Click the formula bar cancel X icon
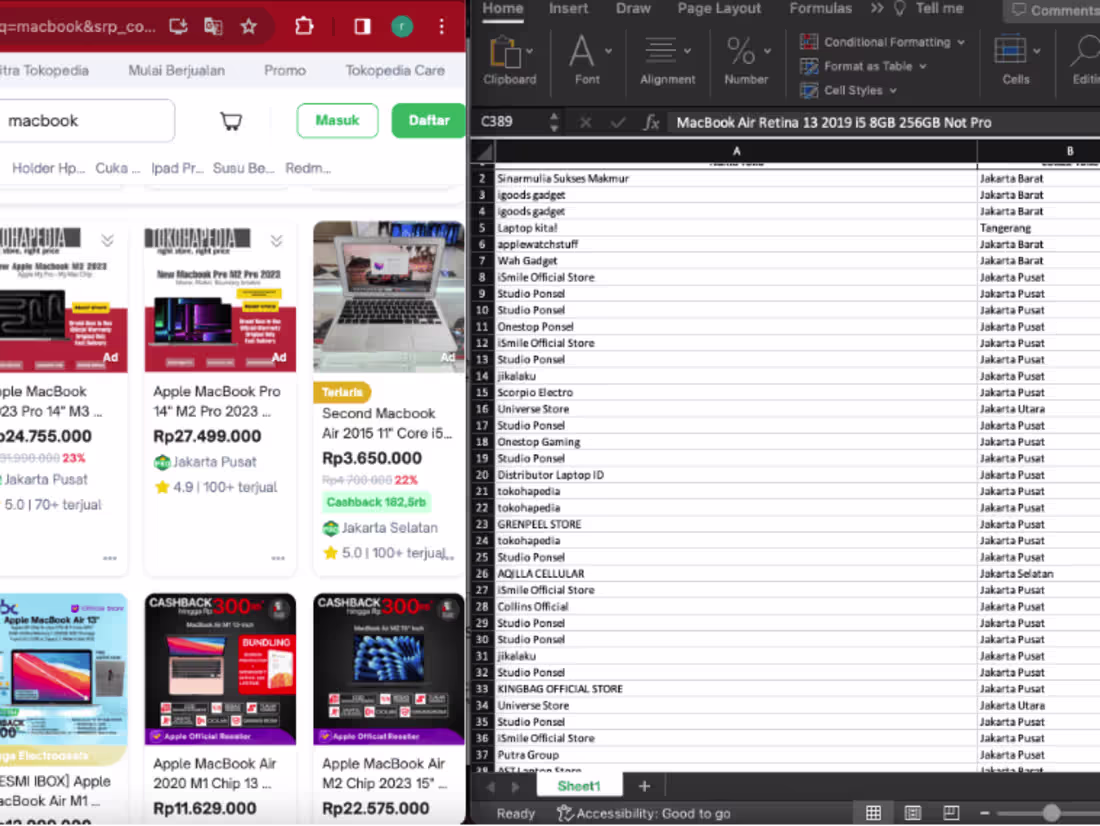This screenshot has width=1100, height=826. pos(585,123)
